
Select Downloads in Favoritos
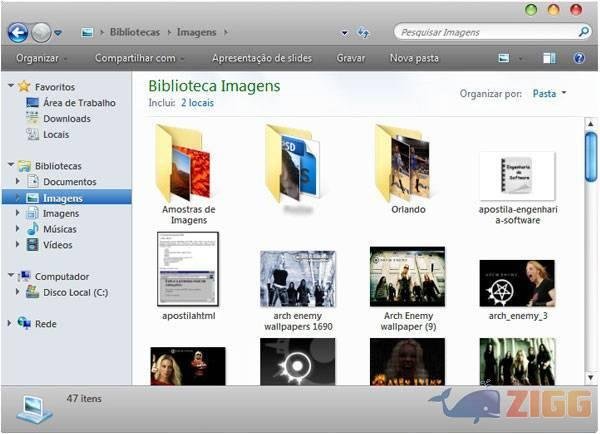click(66, 118)
